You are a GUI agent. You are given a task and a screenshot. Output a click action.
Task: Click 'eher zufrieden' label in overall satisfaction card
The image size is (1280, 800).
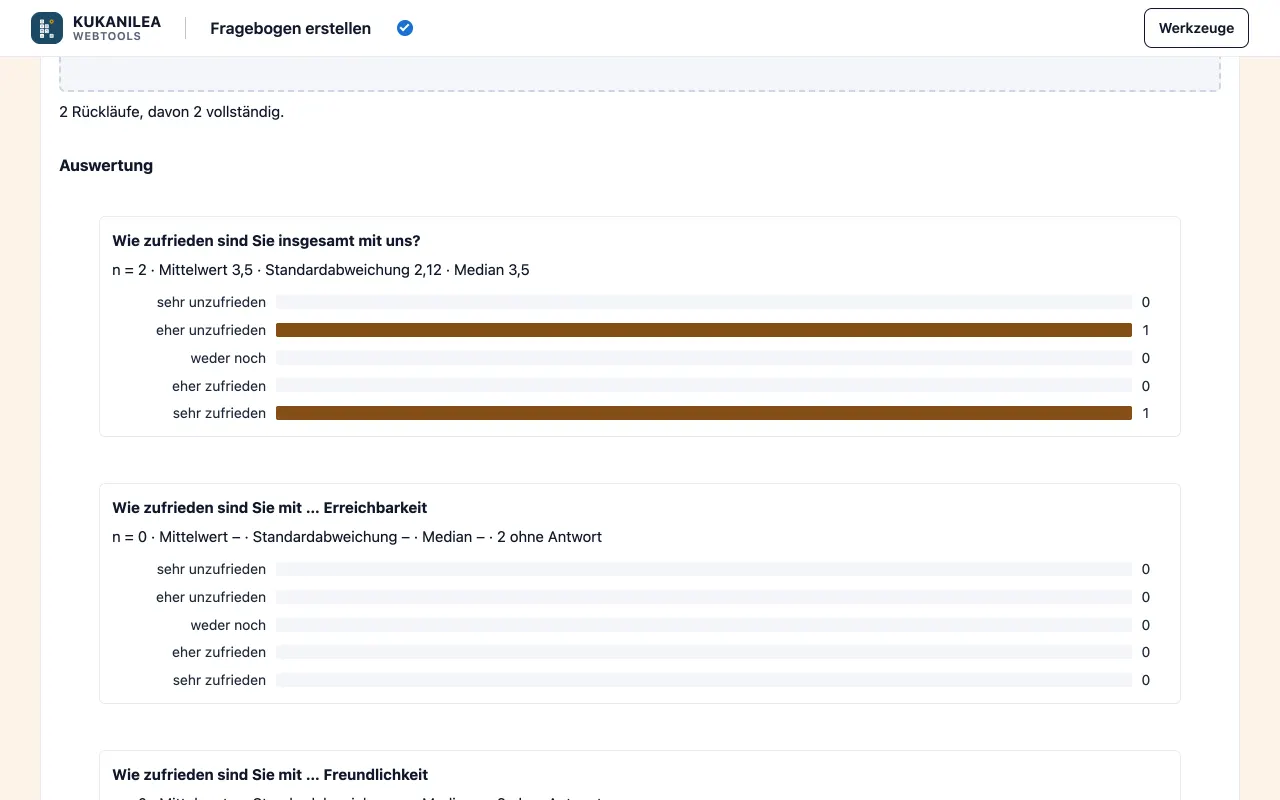pos(219,386)
